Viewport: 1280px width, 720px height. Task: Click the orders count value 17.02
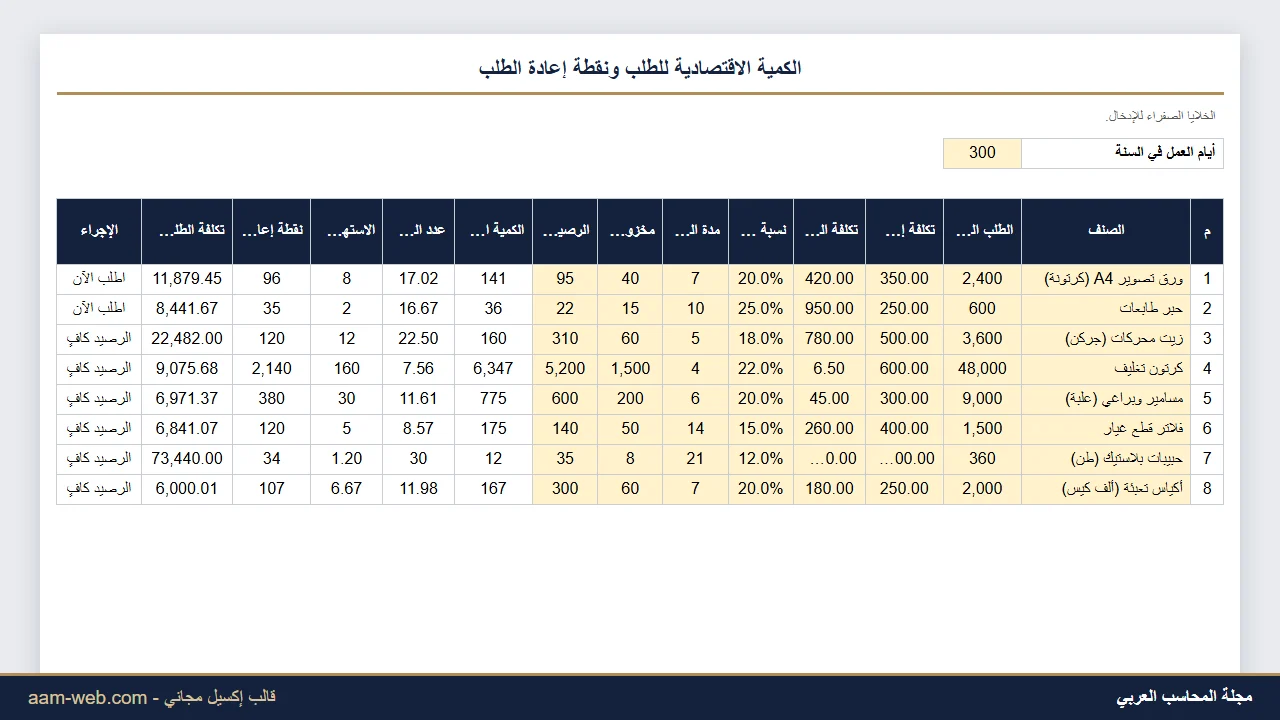pyautogui.click(x=418, y=279)
